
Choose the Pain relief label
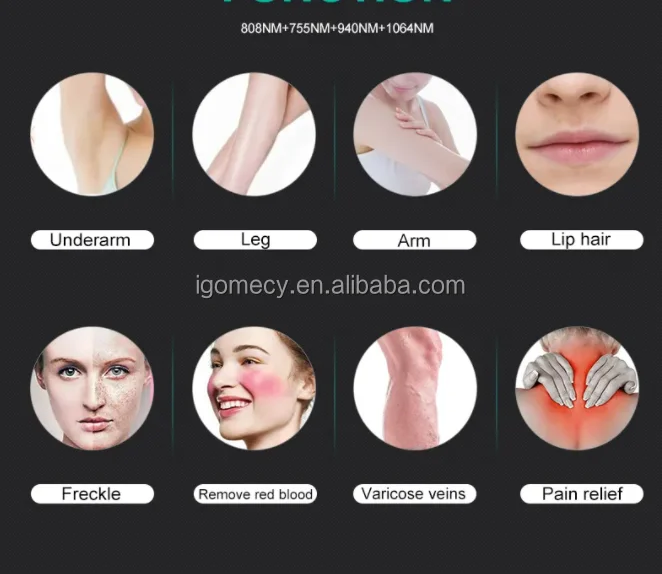(x=582, y=494)
